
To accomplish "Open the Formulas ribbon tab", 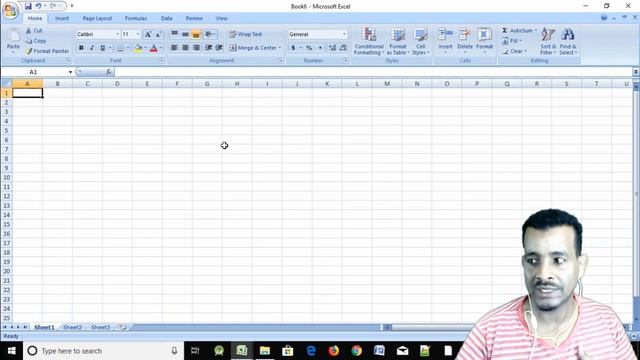I will tap(136, 18).
